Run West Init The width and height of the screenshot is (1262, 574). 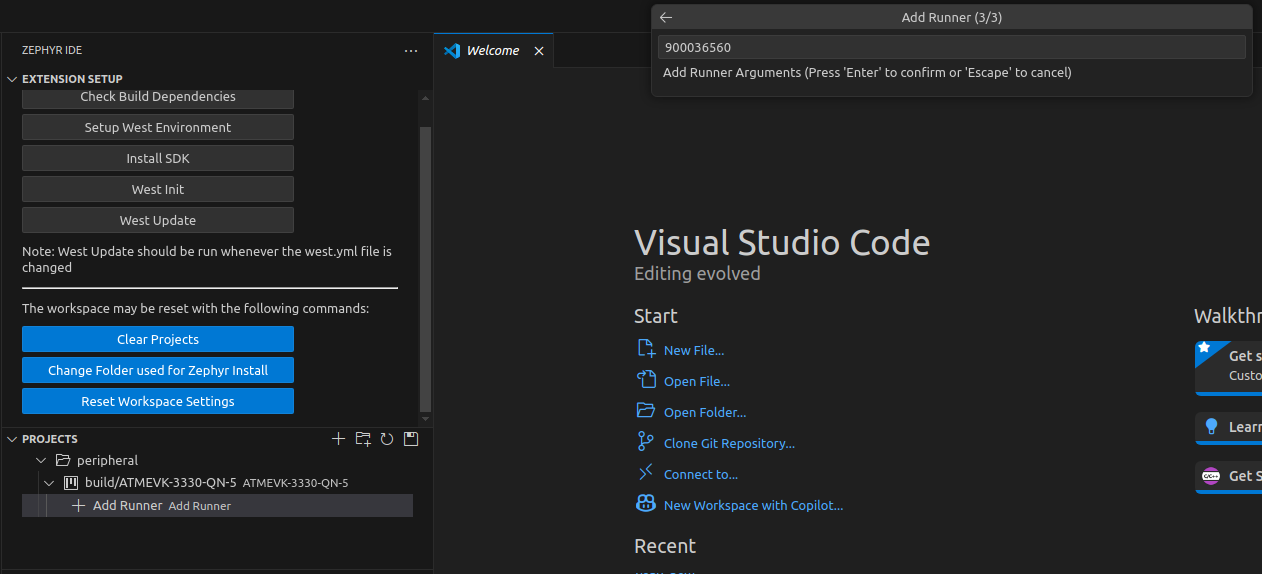[x=158, y=190]
